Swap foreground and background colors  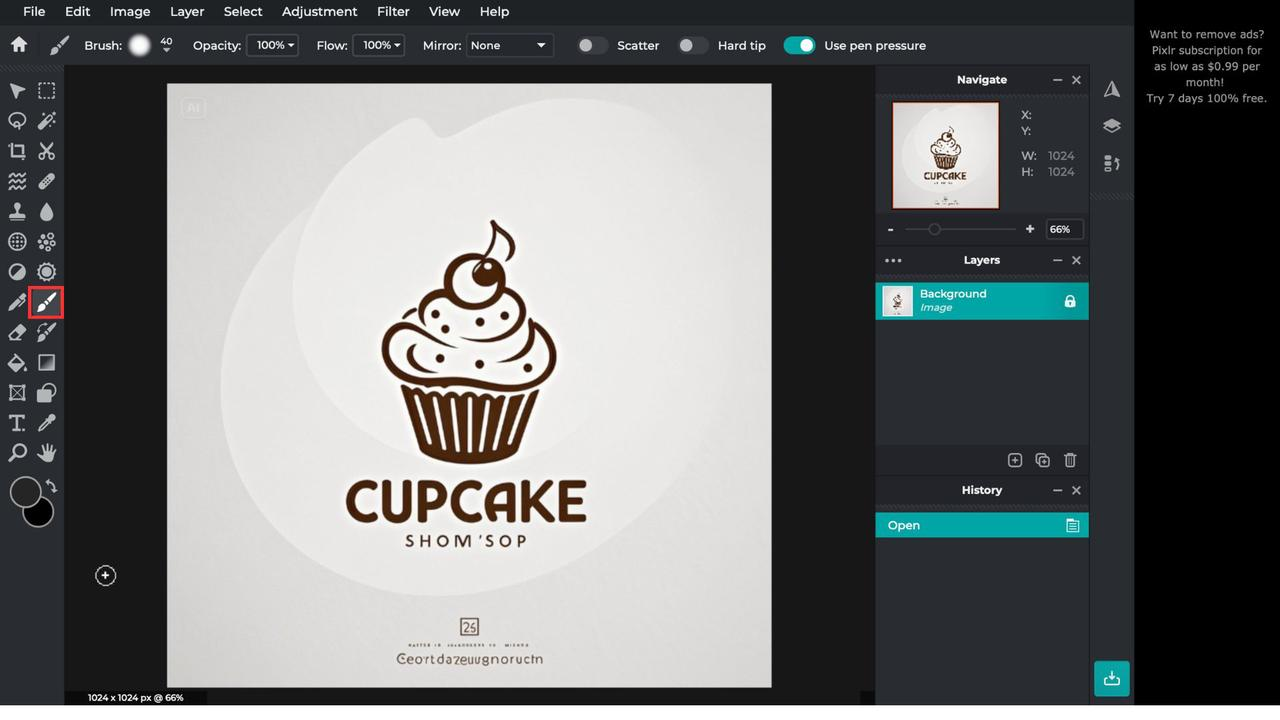click(51, 486)
